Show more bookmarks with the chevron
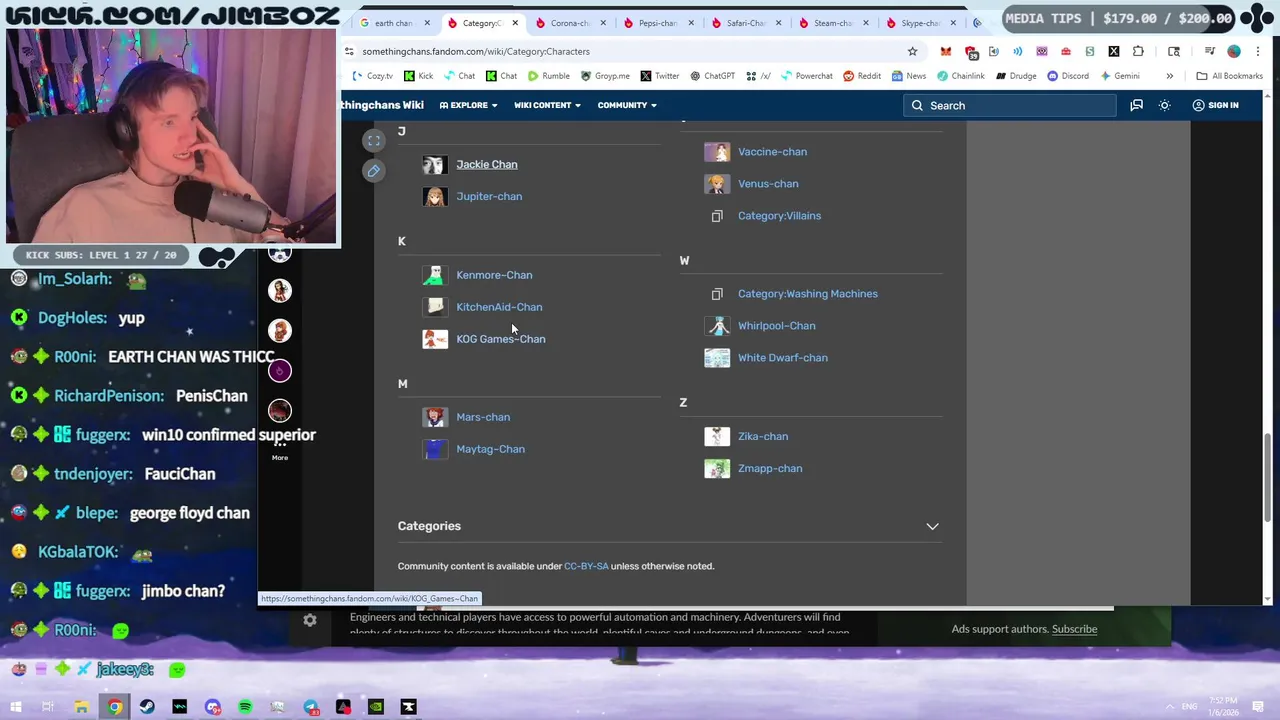 [x=1169, y=76]
